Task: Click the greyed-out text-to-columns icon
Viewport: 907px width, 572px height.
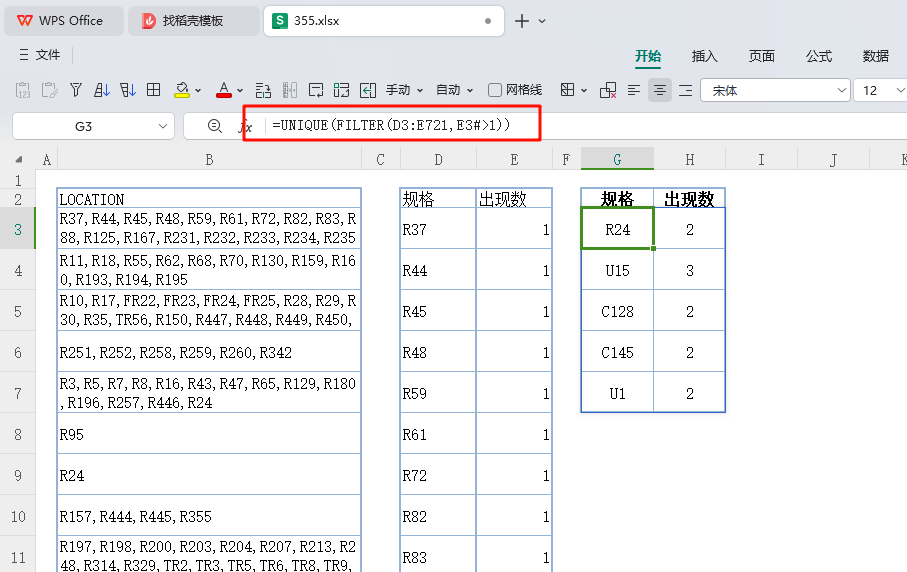Action: [290, 90]
